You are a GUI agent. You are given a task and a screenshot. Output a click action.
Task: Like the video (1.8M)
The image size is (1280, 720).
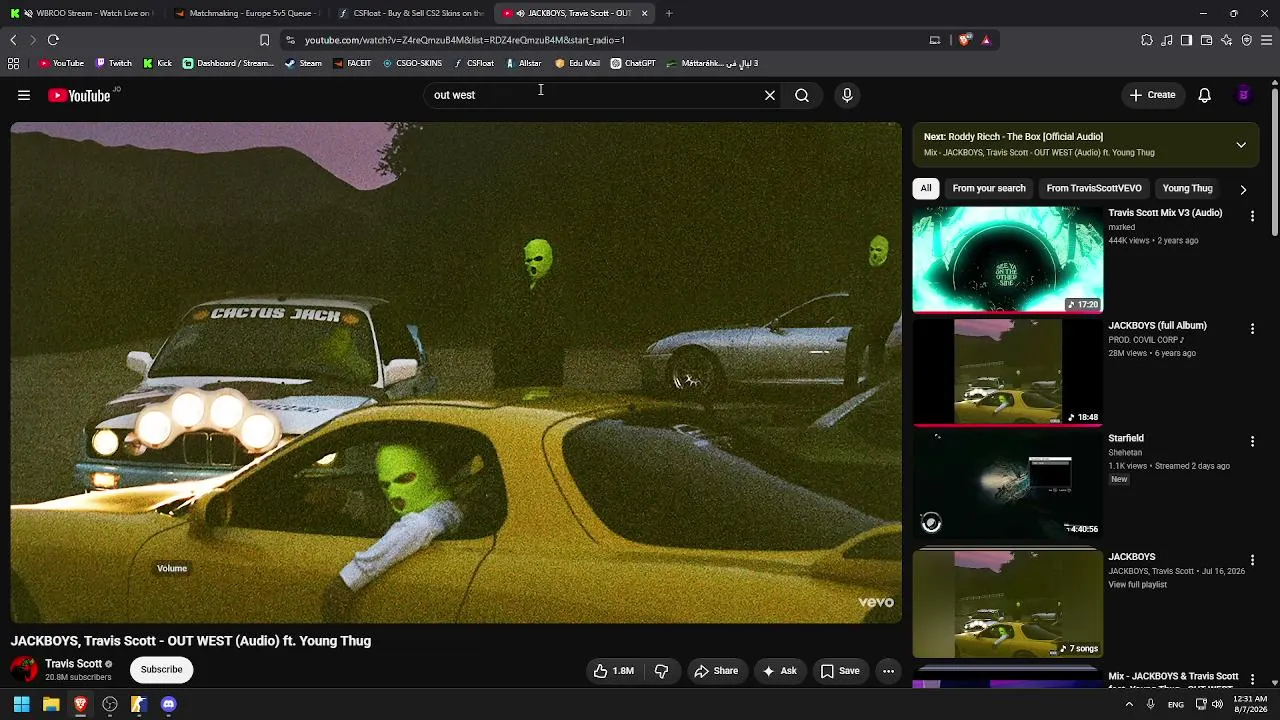[614, 671]
